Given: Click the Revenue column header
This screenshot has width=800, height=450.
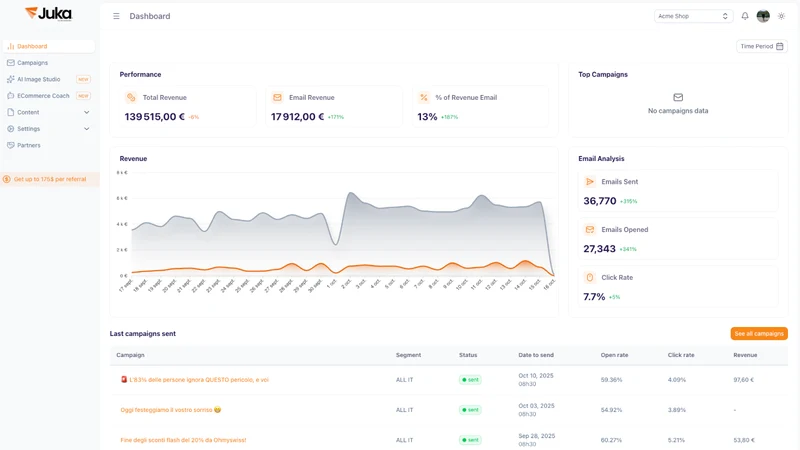Looking at the screenshot, I should [x=745, y=355].
